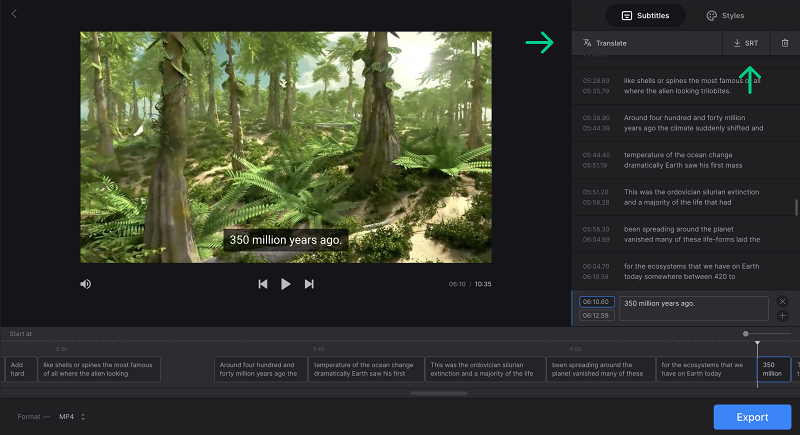Click the subtitle list vertical scrollbar

tap(796, 207)
